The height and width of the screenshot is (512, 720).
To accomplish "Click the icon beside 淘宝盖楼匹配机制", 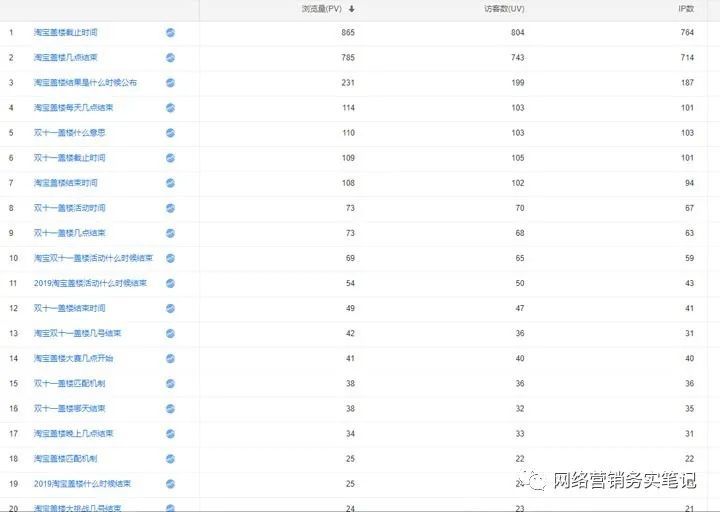I will pos(170,459).
